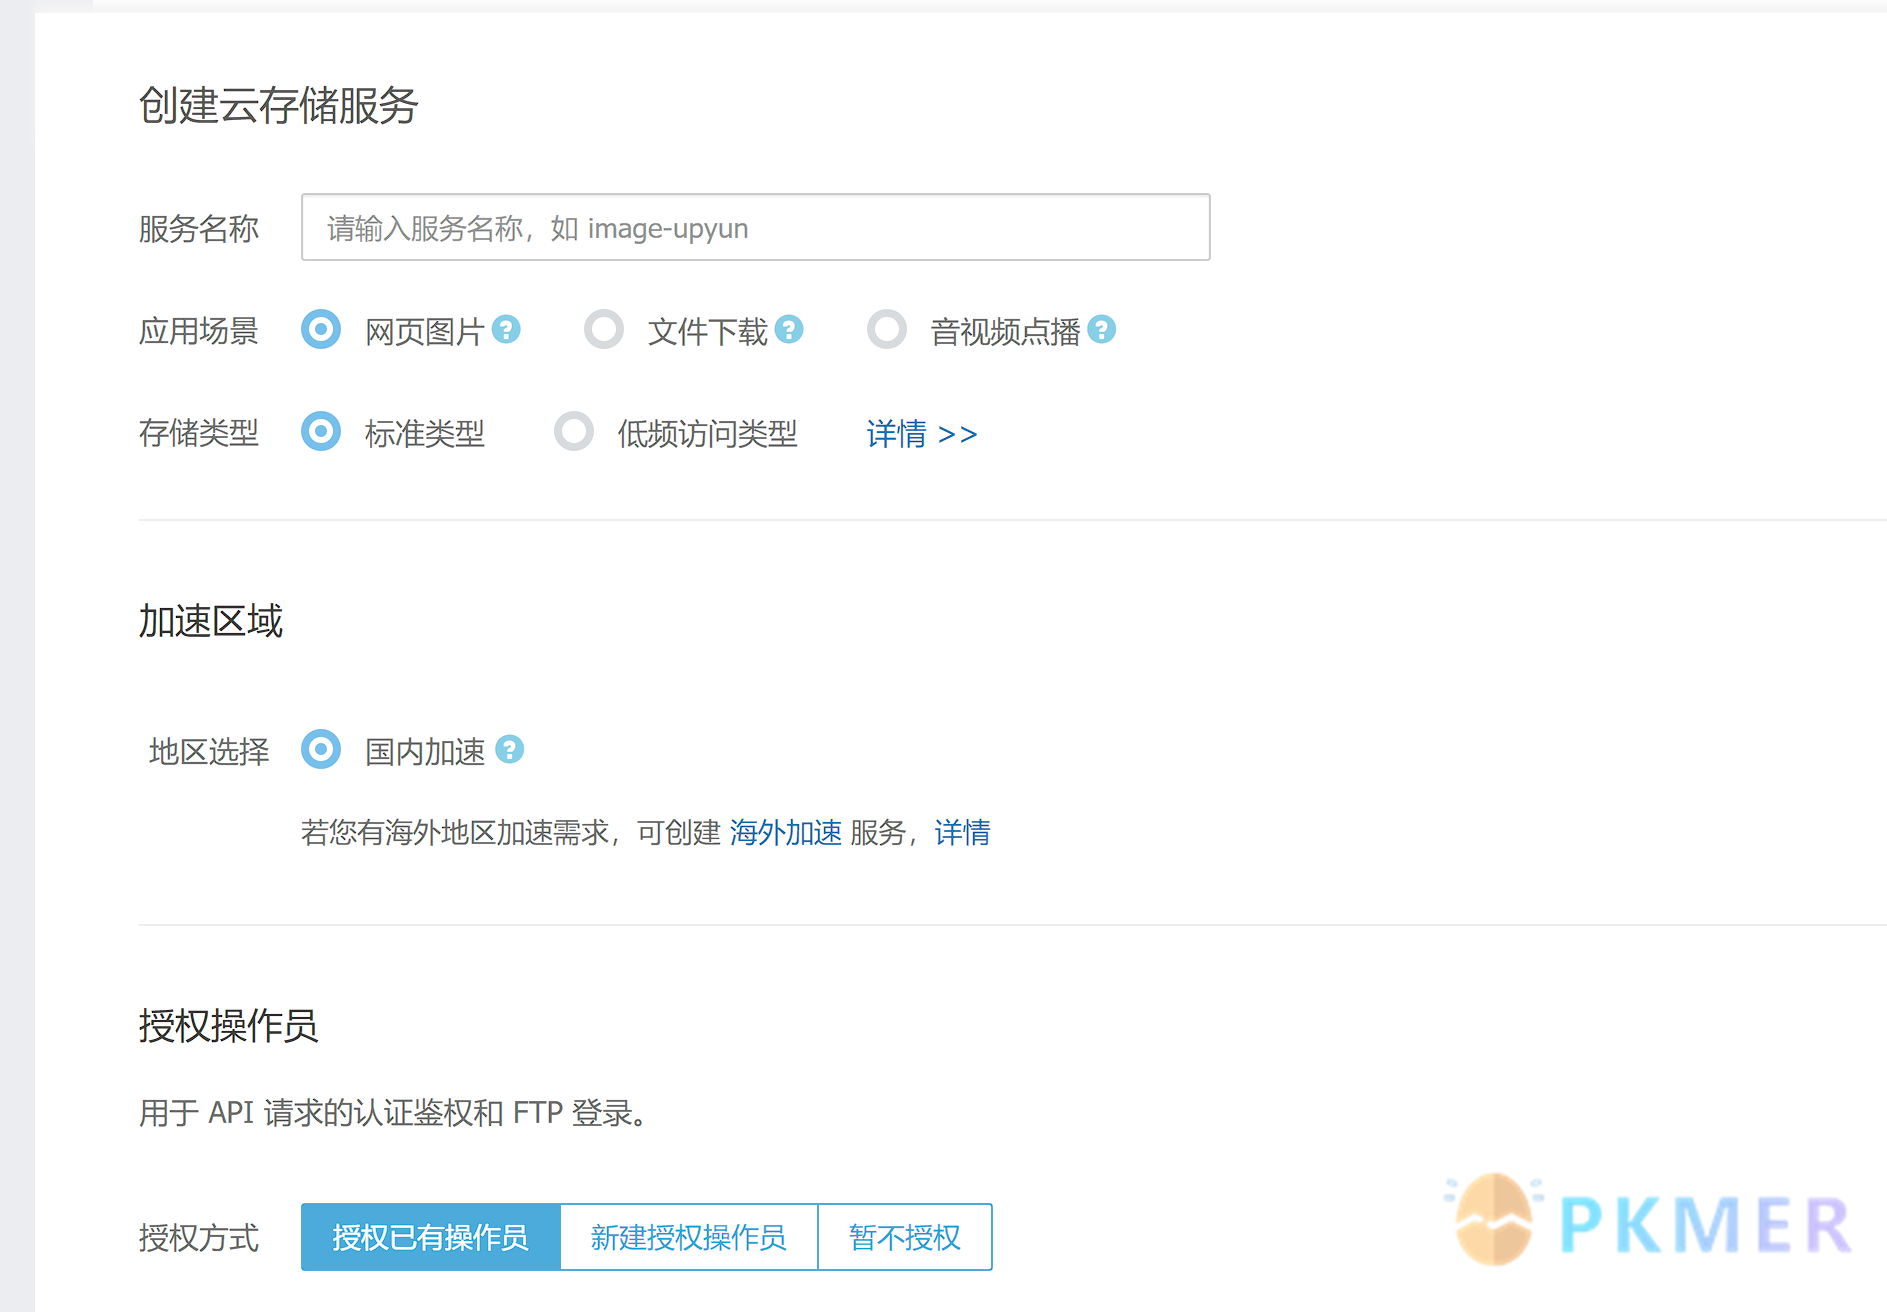
Task: Choose the 暂不授权 option tab
Action: [905, 1237]
